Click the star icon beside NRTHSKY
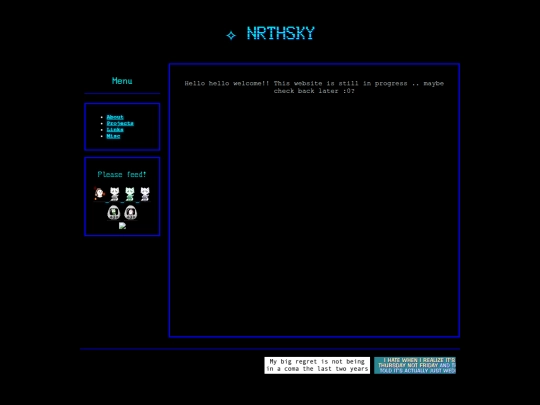 [231, 35]
